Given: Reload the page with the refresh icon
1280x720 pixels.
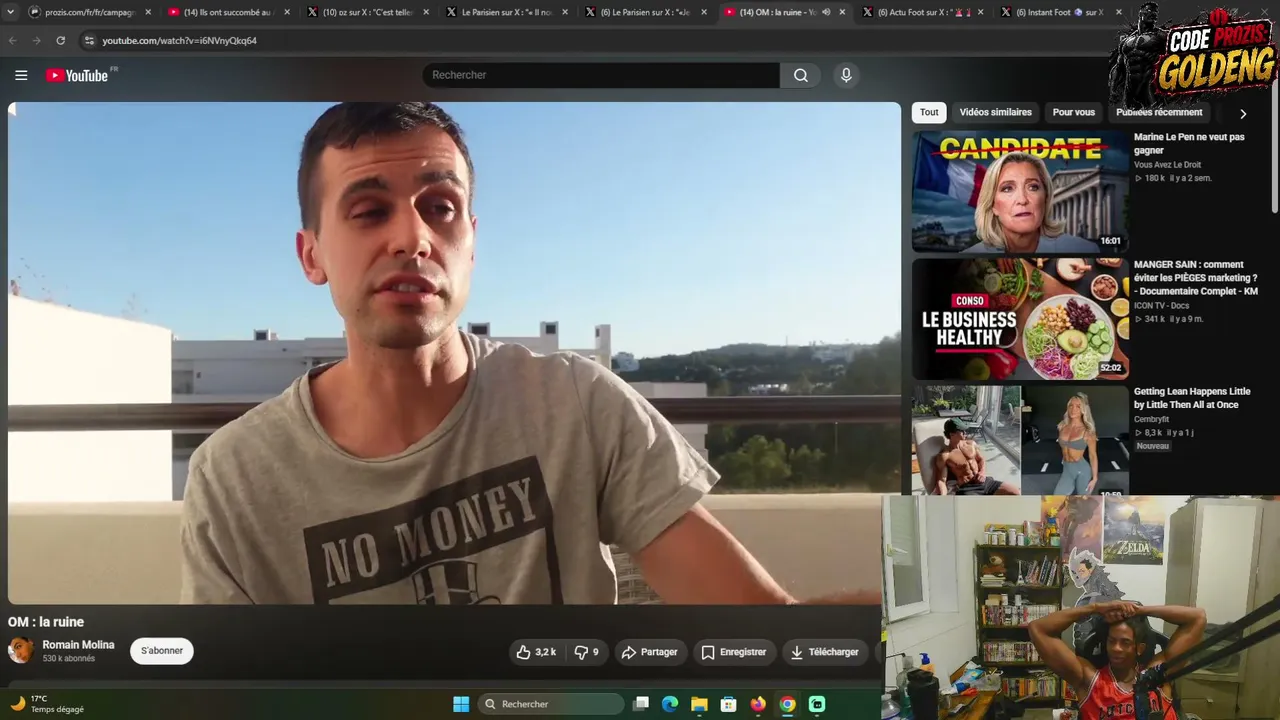Looking at the screenshot, I should click(60, 41).
